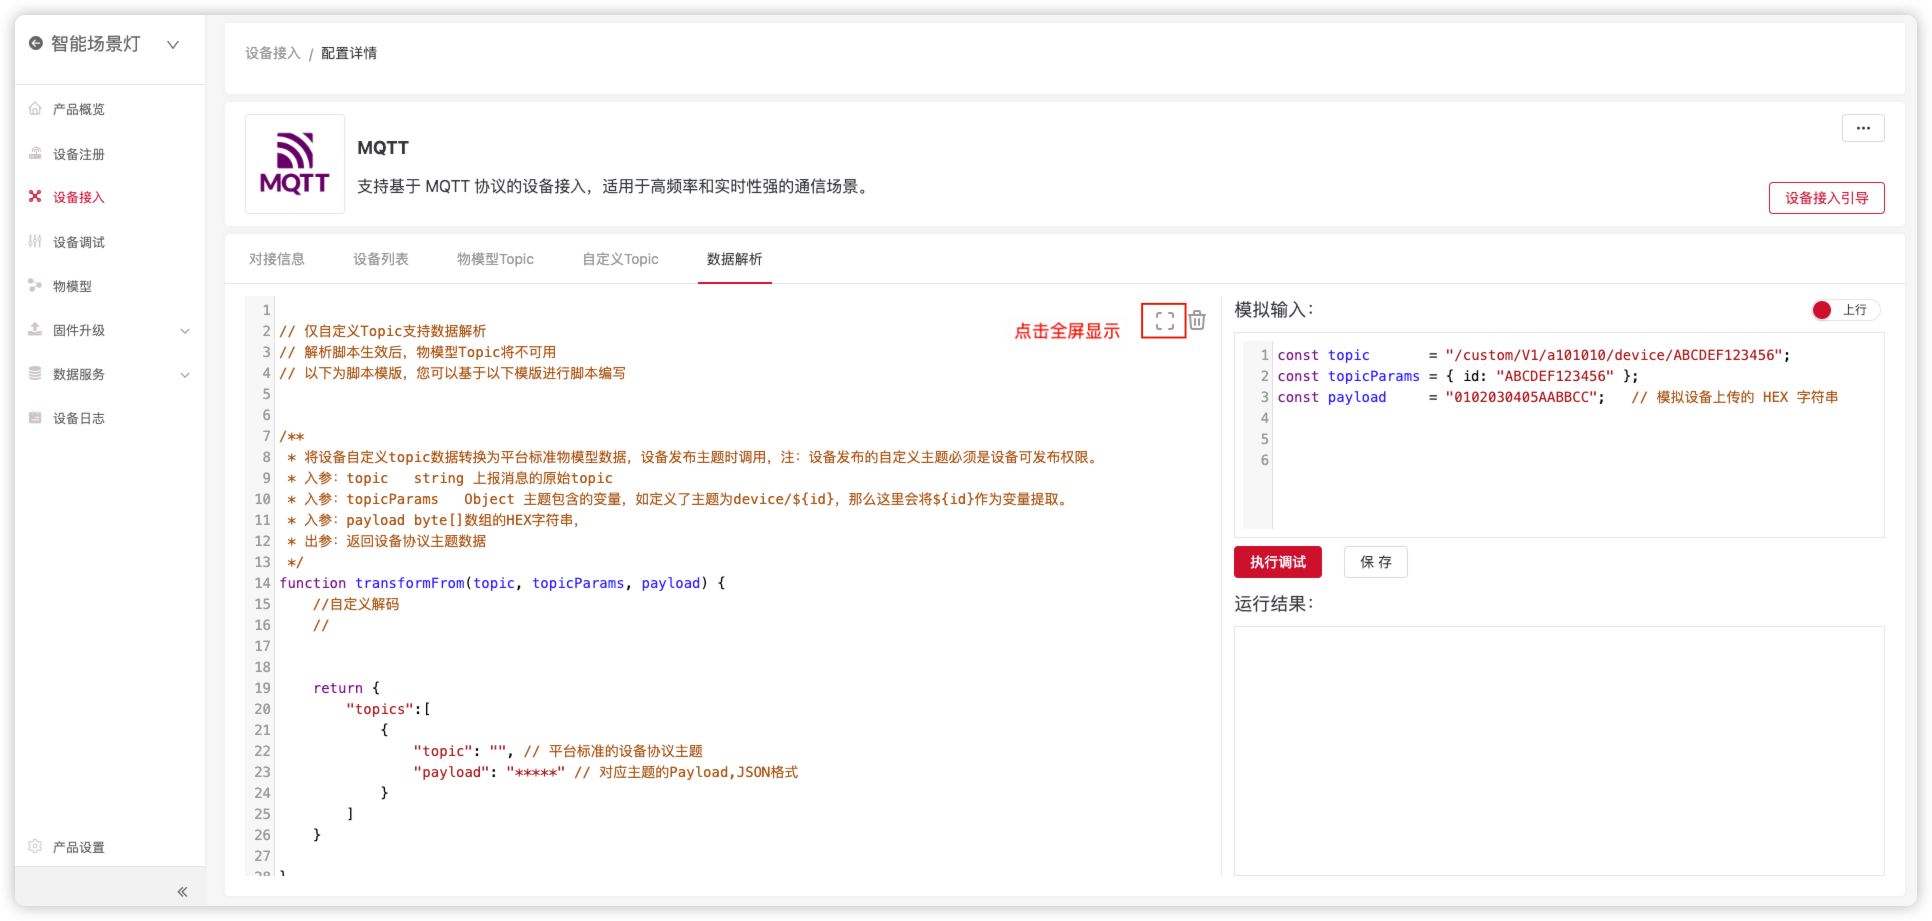The height and width of the screenshot is (921, 1932).
Task: Switch to the 设备列表 tab
Action: [x=380, y=259]
